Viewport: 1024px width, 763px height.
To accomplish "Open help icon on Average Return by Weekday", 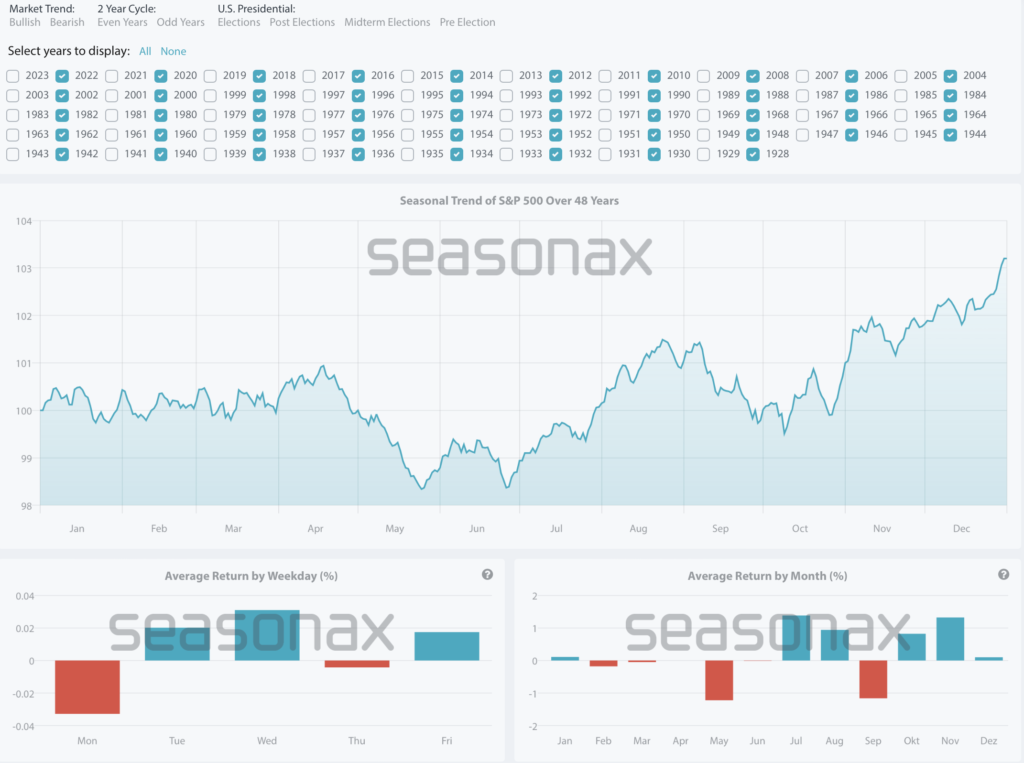I will coord(487,575).
